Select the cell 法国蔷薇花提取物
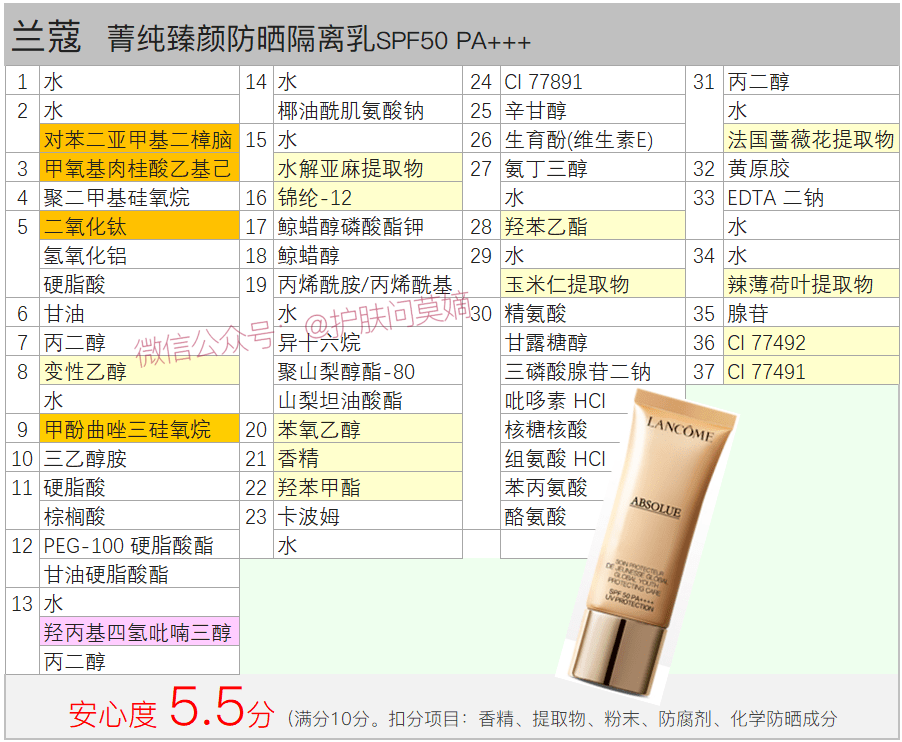The image size is (902, 742). (811, 139)
